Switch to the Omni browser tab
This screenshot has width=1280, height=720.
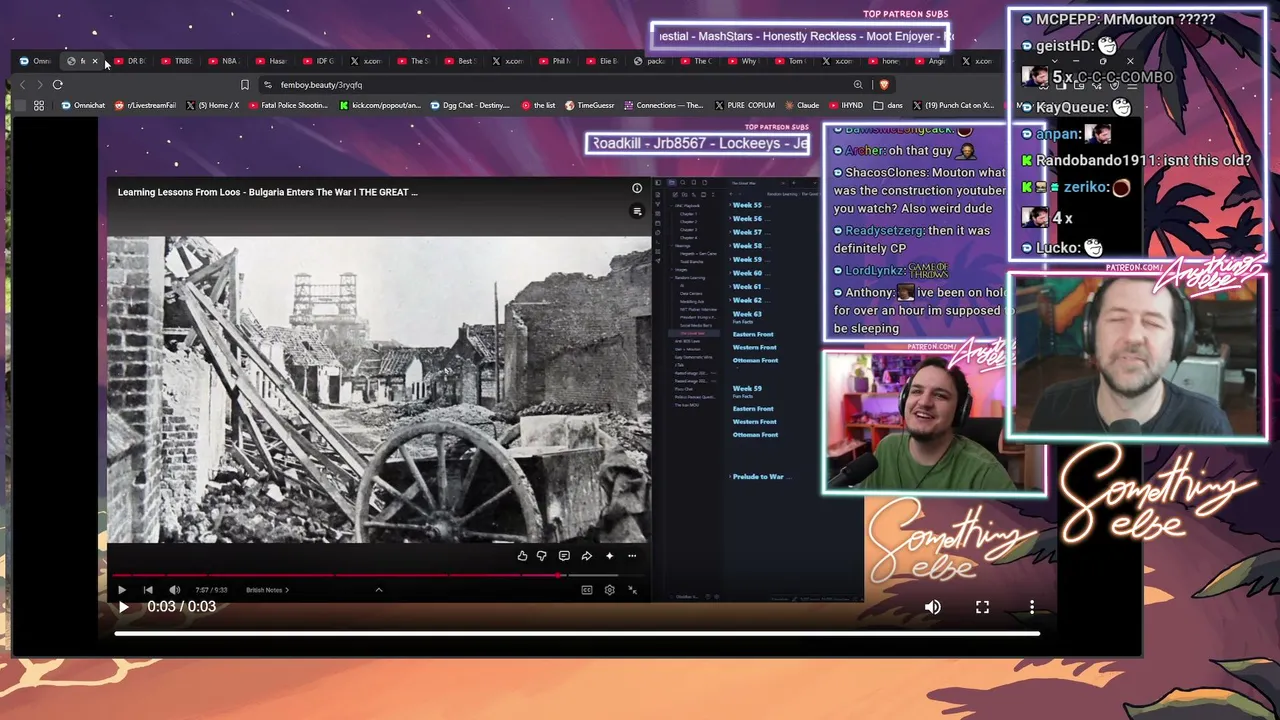pos(35,61)
